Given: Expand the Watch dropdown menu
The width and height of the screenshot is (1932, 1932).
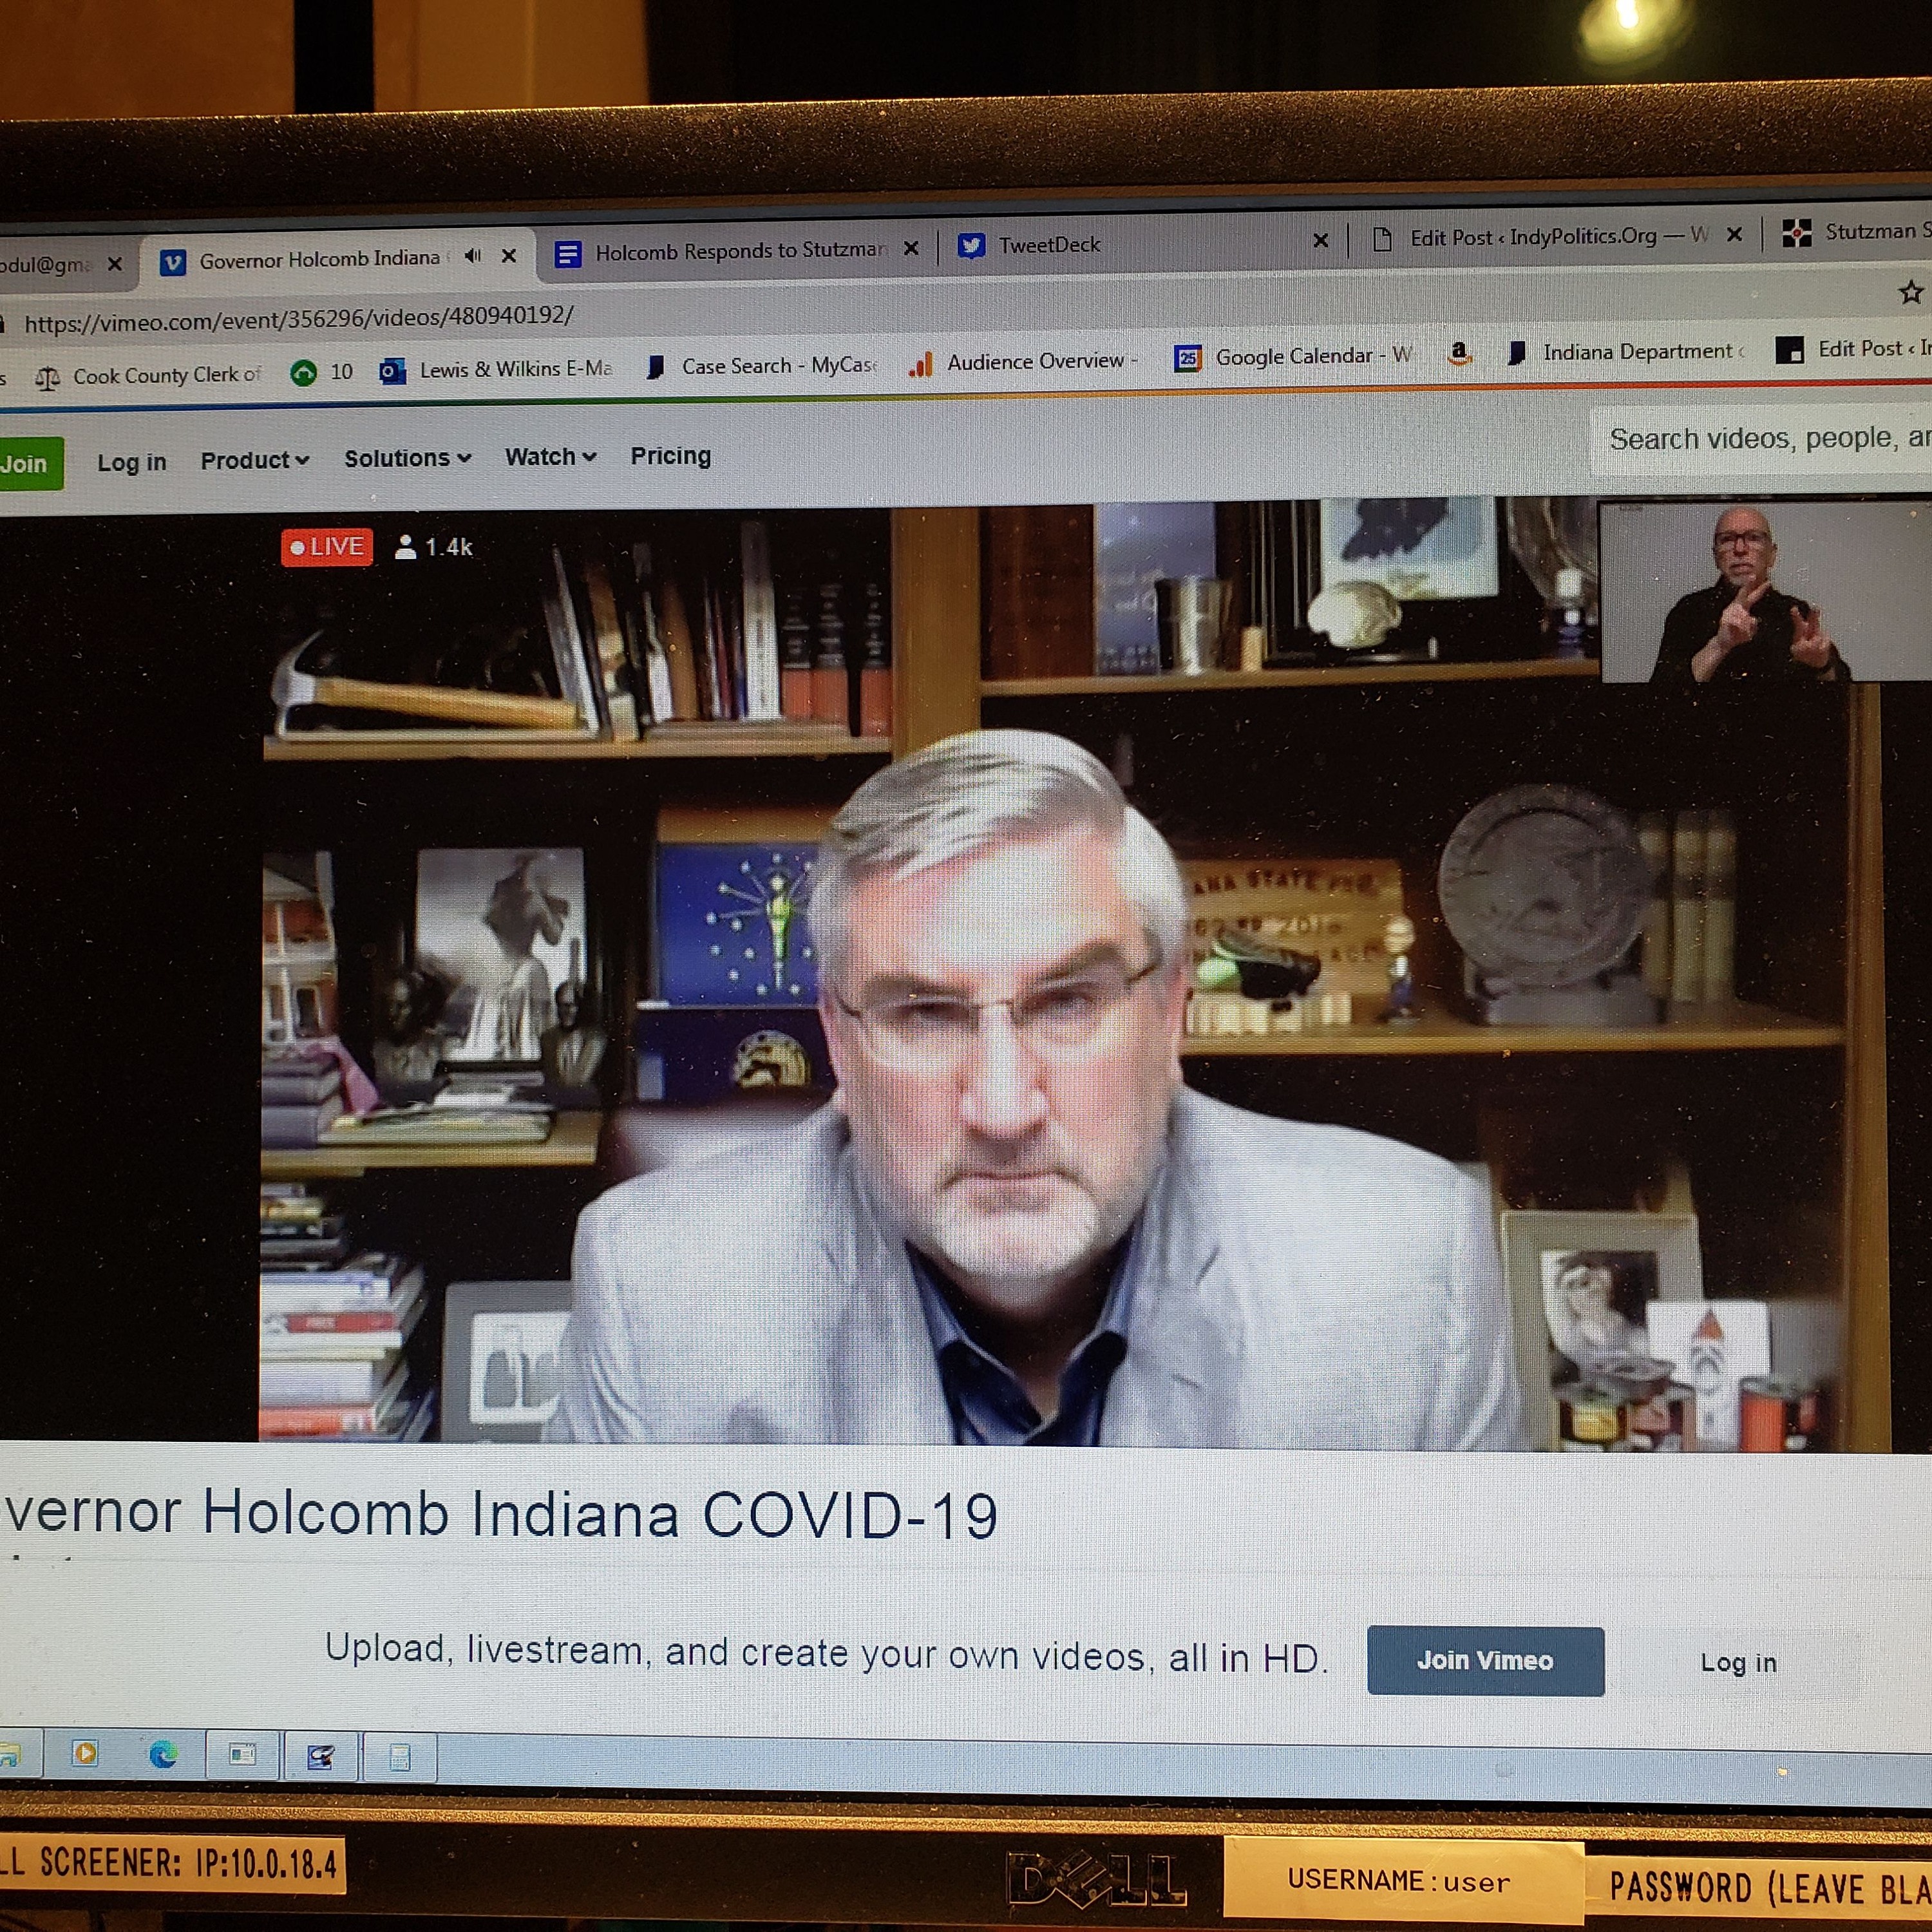Looking at the screenshot, I should coord(550,457).
